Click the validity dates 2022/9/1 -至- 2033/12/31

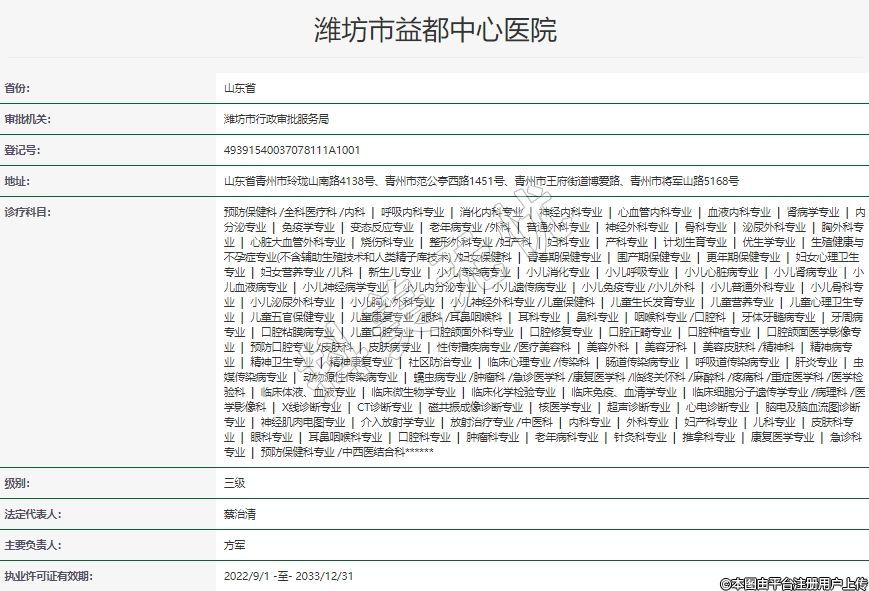289,576
